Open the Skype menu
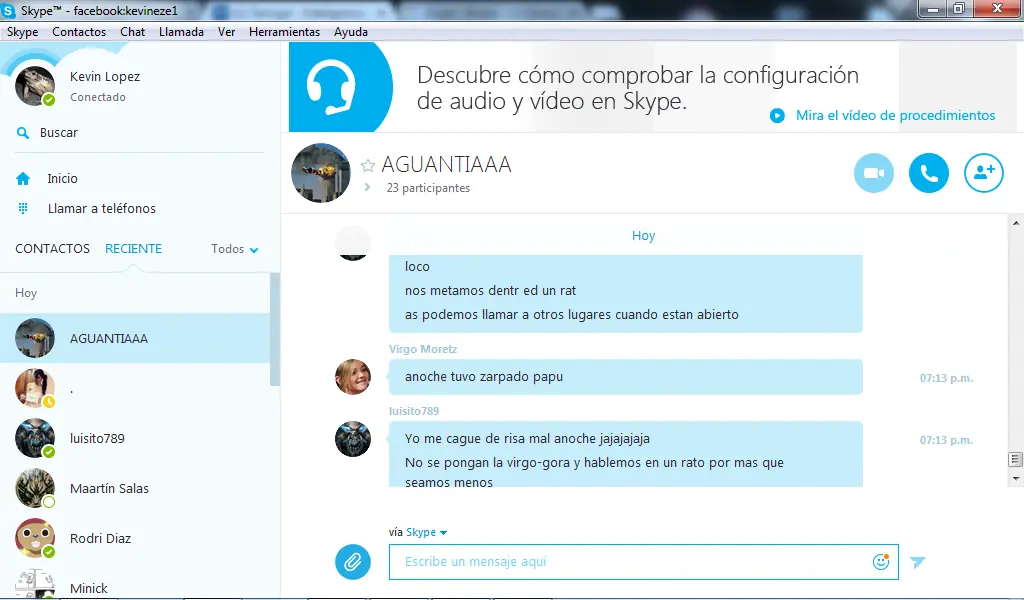This screenshot has width=1024, height=600. click(x=22, y=31)
